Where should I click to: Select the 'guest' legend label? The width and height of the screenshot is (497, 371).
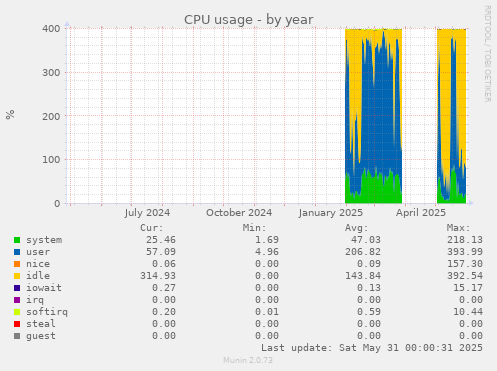pyautogui.click(x=41, y=336)
